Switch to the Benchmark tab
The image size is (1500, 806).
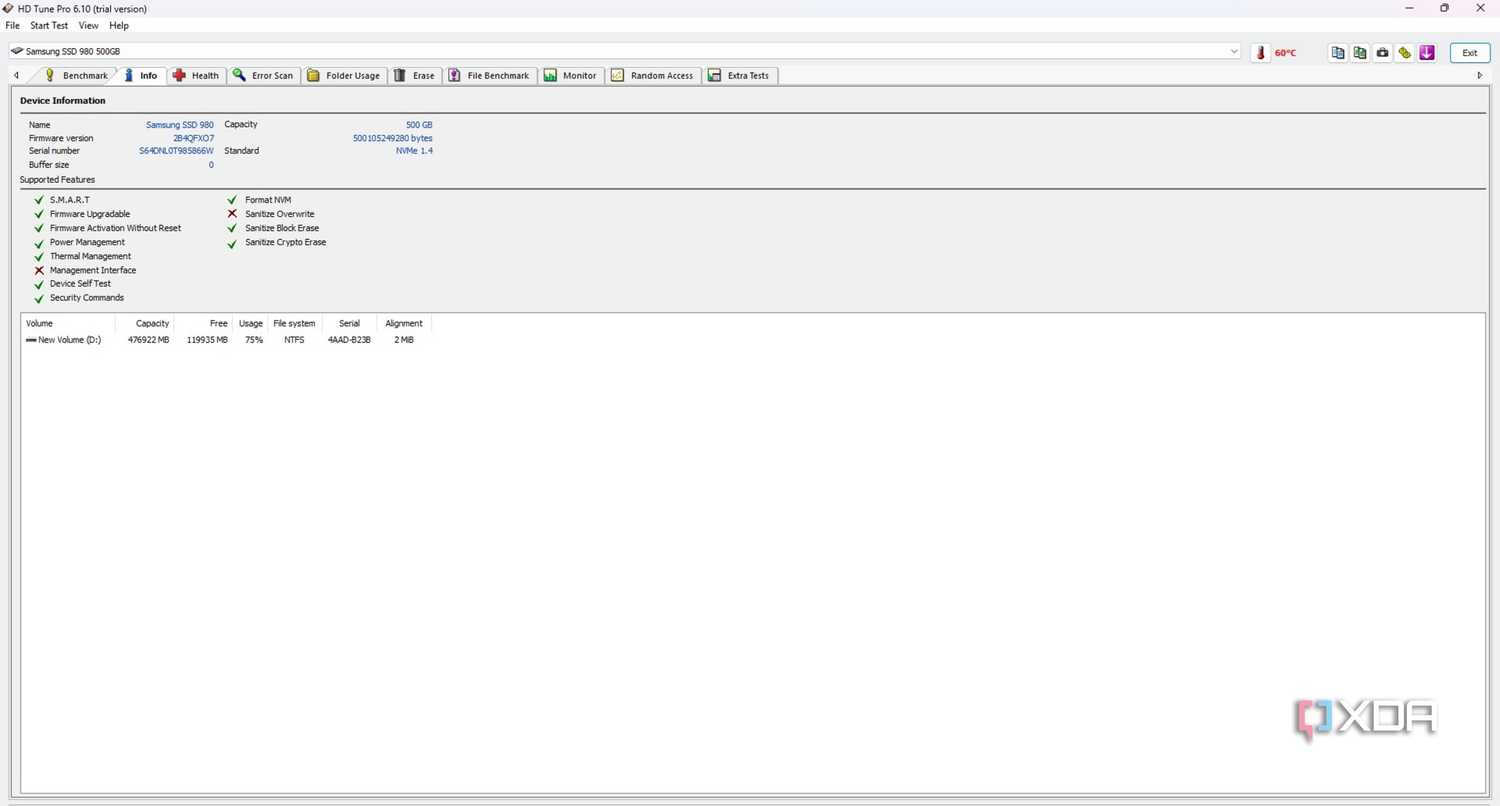coord(76,75)
